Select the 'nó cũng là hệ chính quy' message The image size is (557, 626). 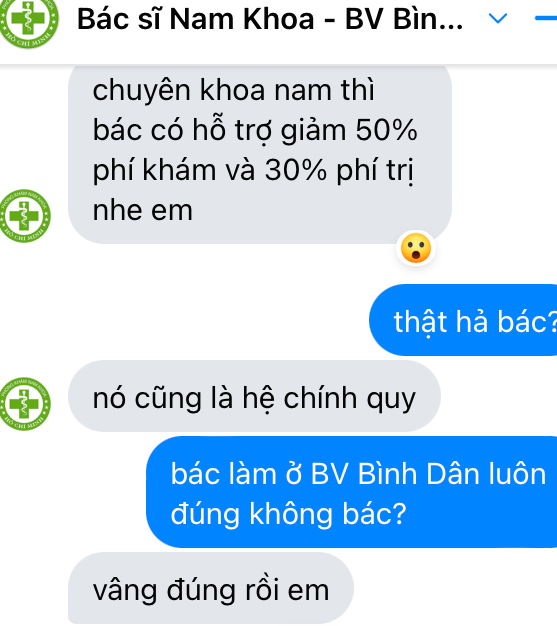[x=254, y=396]
